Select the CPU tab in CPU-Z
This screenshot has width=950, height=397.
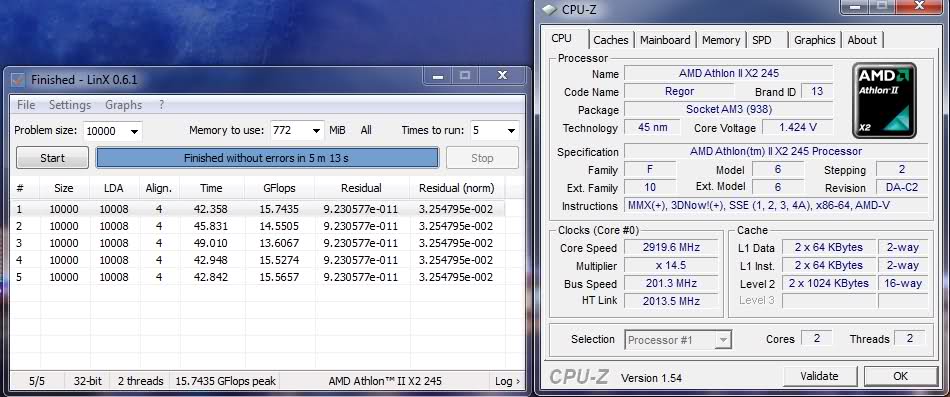pyautogui.click(x=562, y=38)
